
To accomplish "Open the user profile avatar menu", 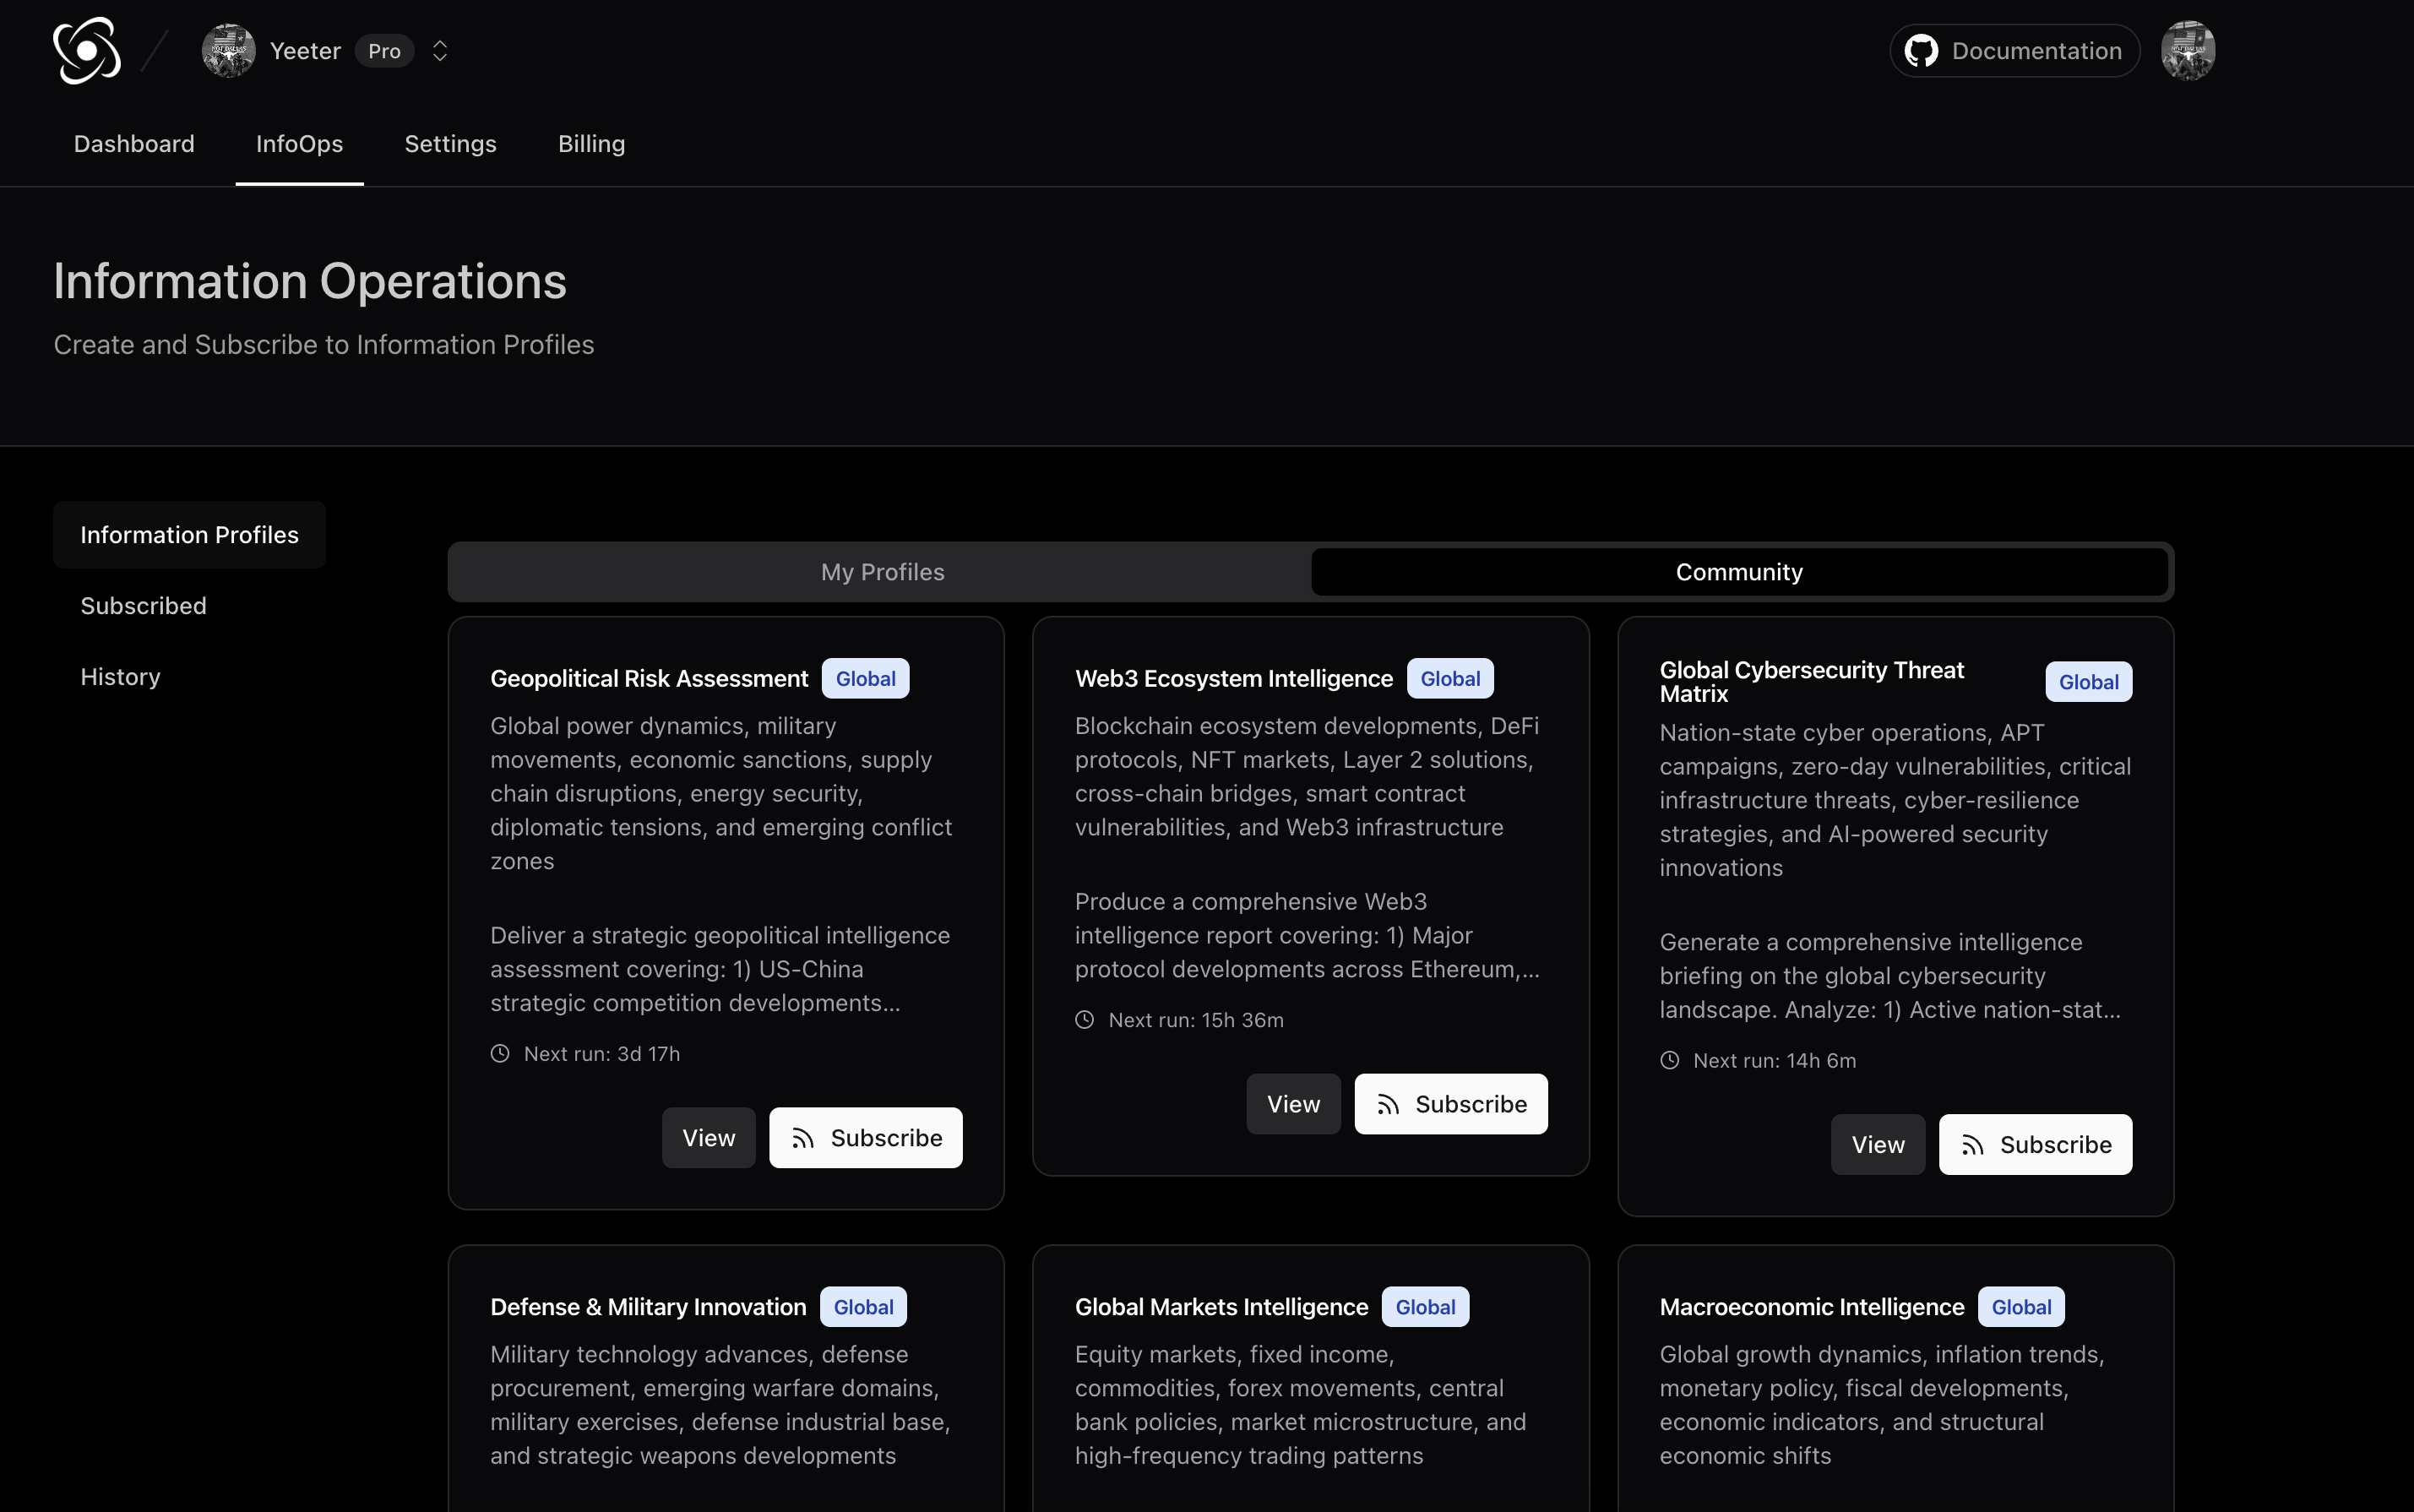I will click(x=2187, y=51).
